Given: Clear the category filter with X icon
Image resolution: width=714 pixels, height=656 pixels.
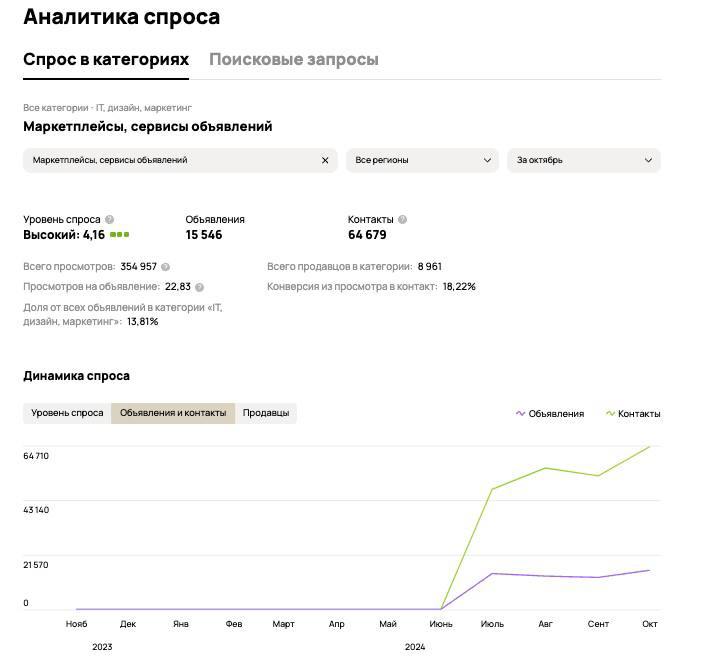Looking at the screenshot, I should click(x=325, y=160).
